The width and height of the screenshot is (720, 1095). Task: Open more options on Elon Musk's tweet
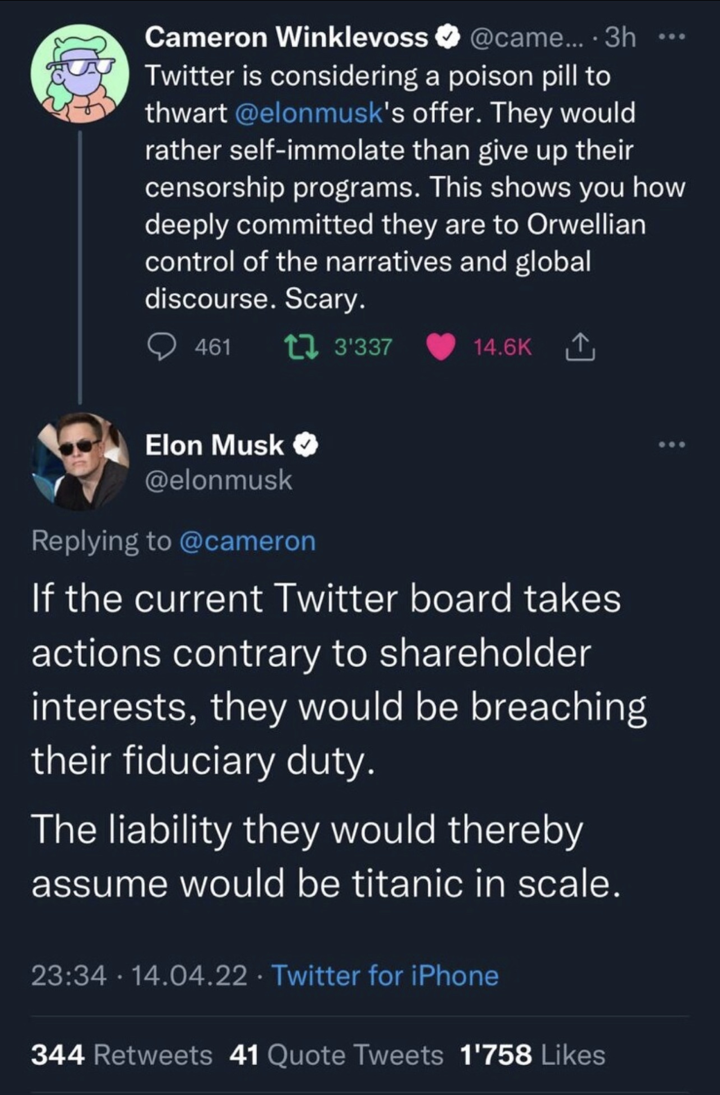[x=668, y=443]
